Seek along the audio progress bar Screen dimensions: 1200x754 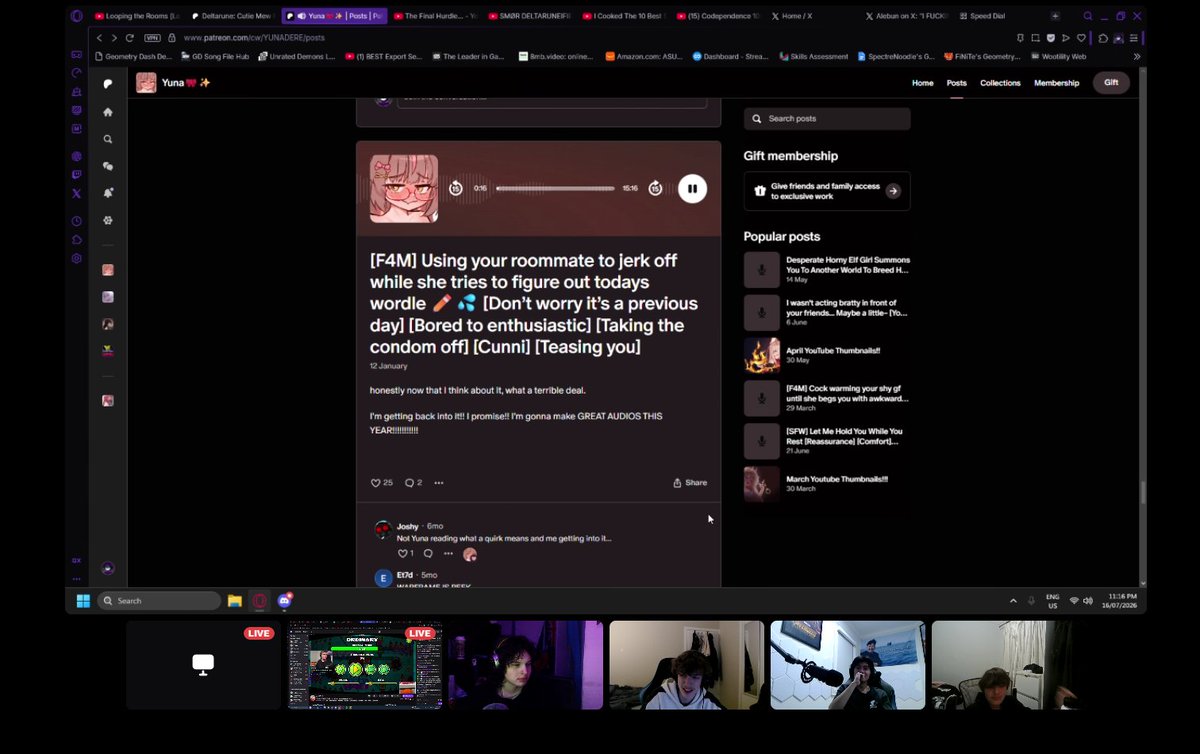555,188
